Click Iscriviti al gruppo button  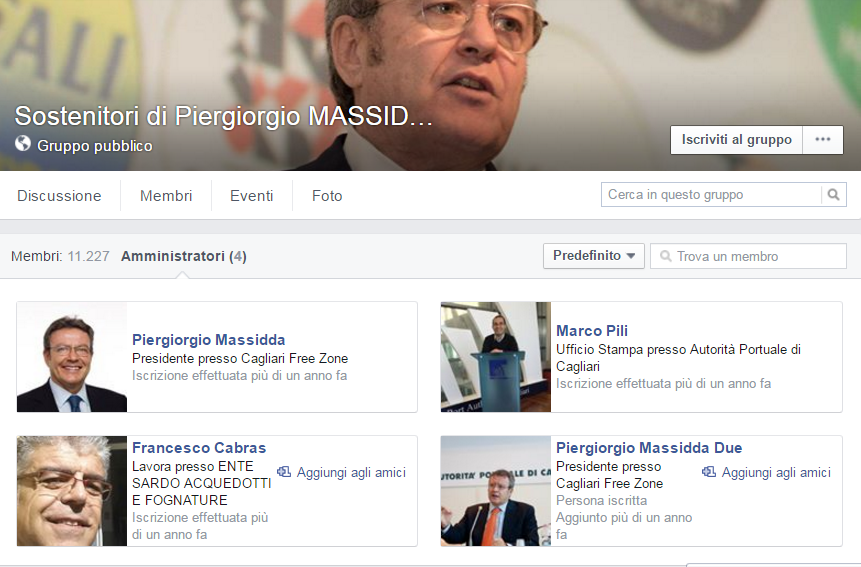736,139
